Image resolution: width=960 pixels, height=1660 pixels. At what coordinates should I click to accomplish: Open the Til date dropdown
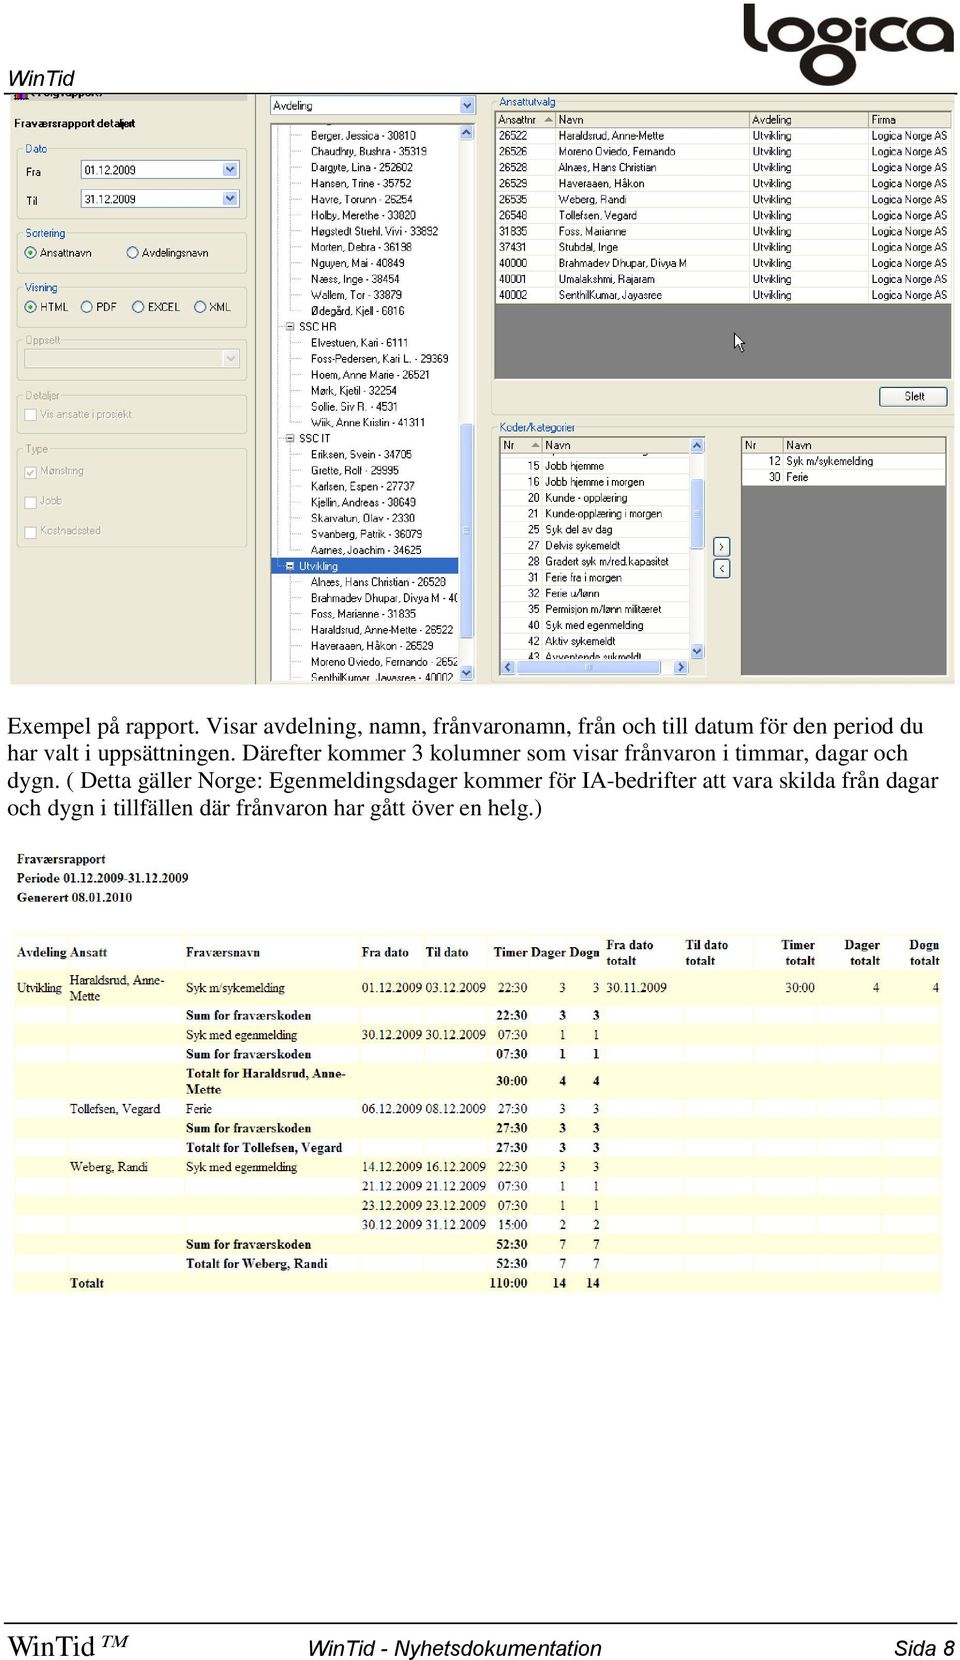coord(230,199)
